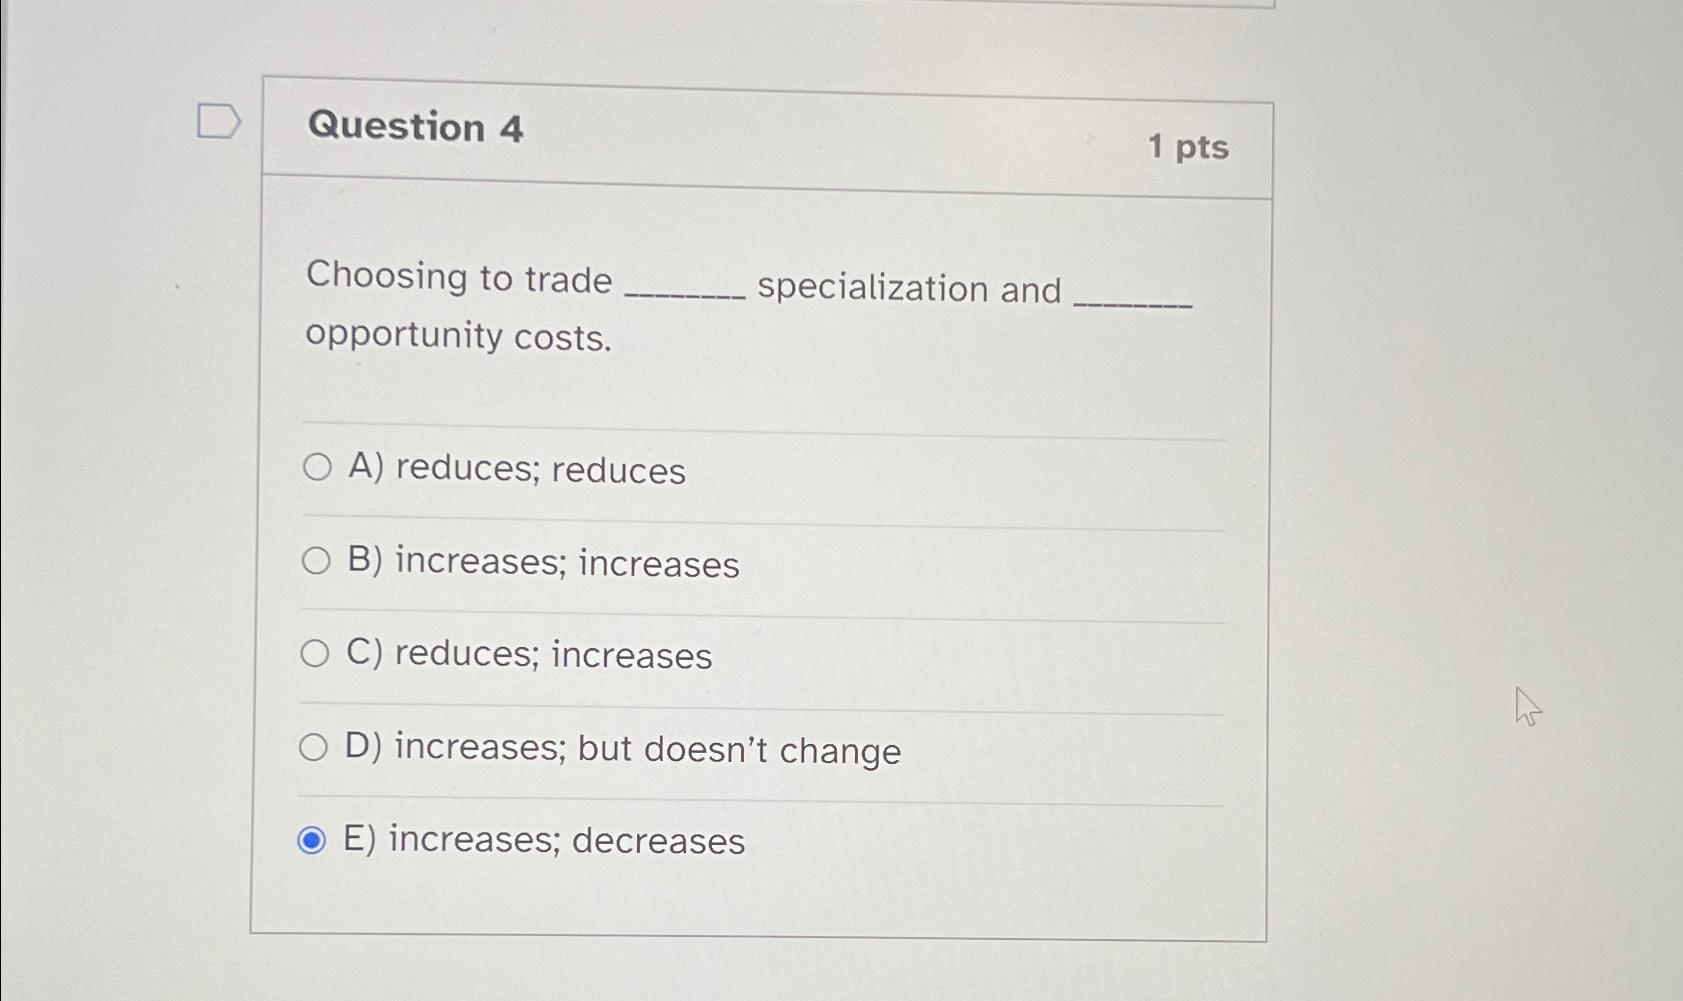Screen dimensions: 1683x1001
Task: Click the radio circle beside option A
Action: (316, 464)
